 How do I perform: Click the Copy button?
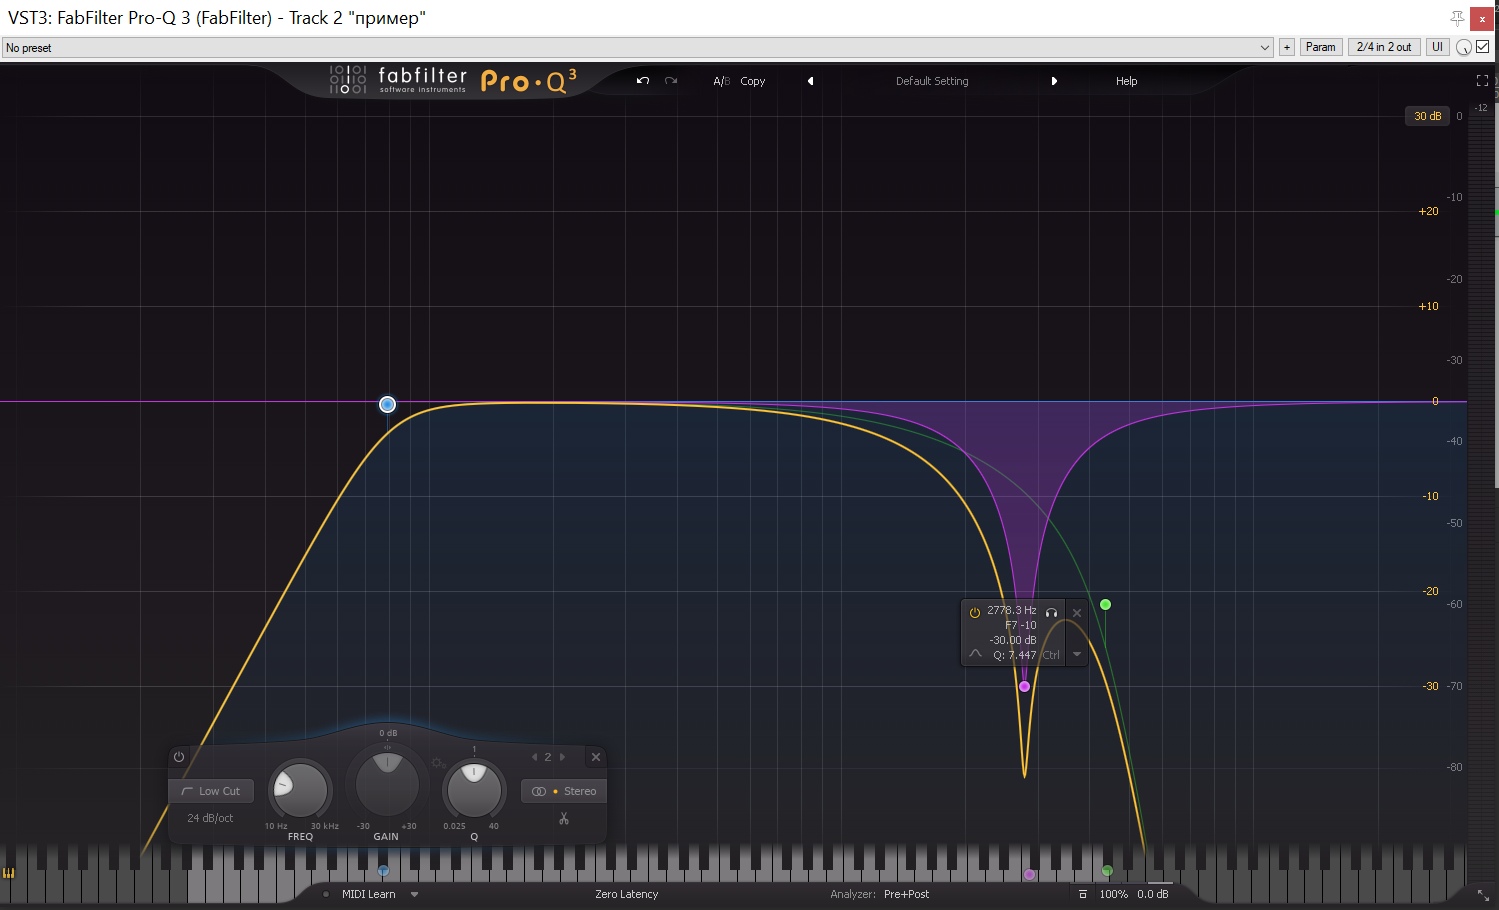click(x=752, y=81)
